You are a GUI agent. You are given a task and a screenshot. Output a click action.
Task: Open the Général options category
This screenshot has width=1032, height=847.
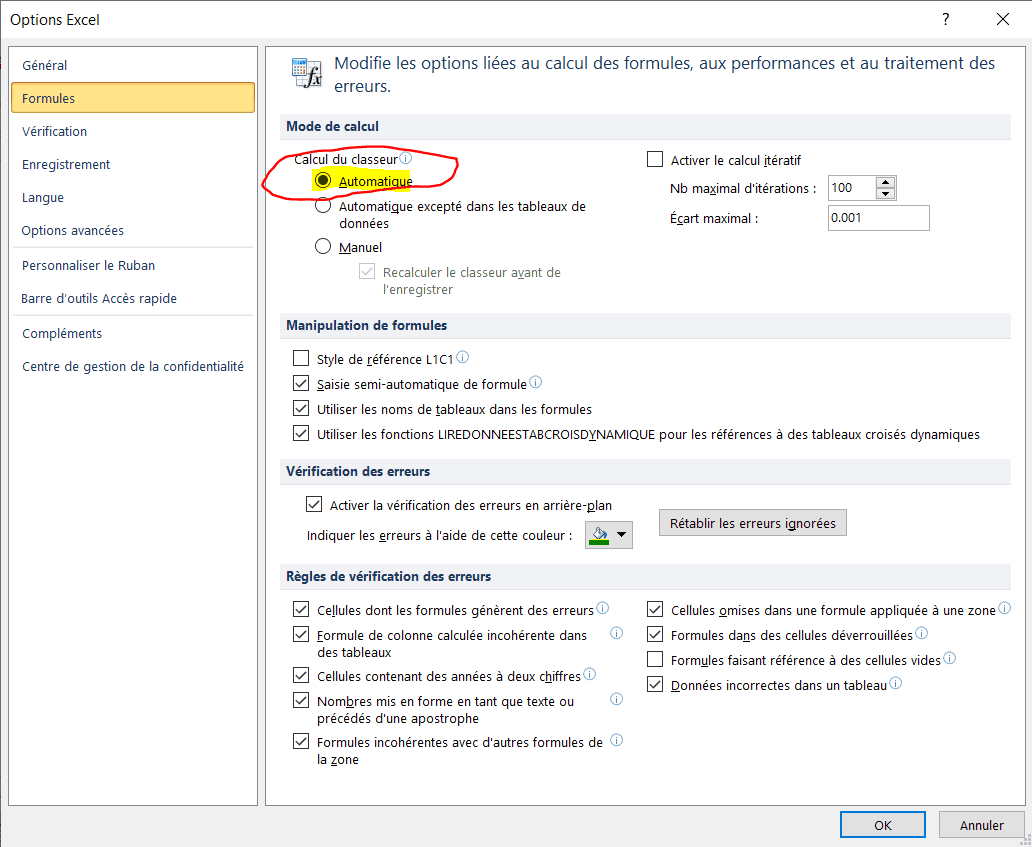pyautogui.click(x=133, y=65)
